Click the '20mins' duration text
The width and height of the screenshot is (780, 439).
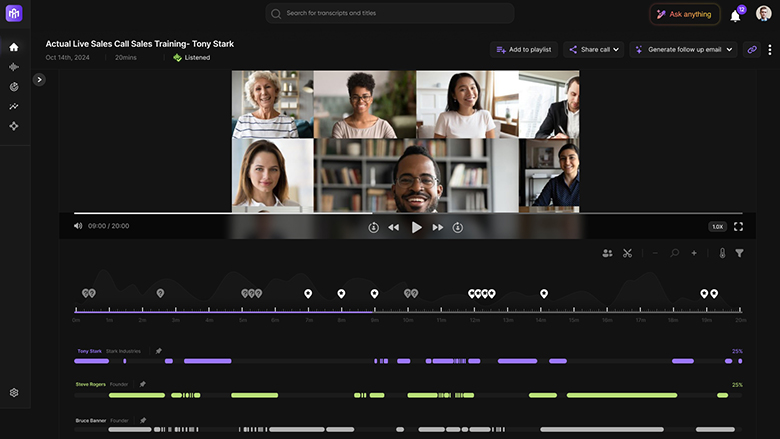[125, 58]
